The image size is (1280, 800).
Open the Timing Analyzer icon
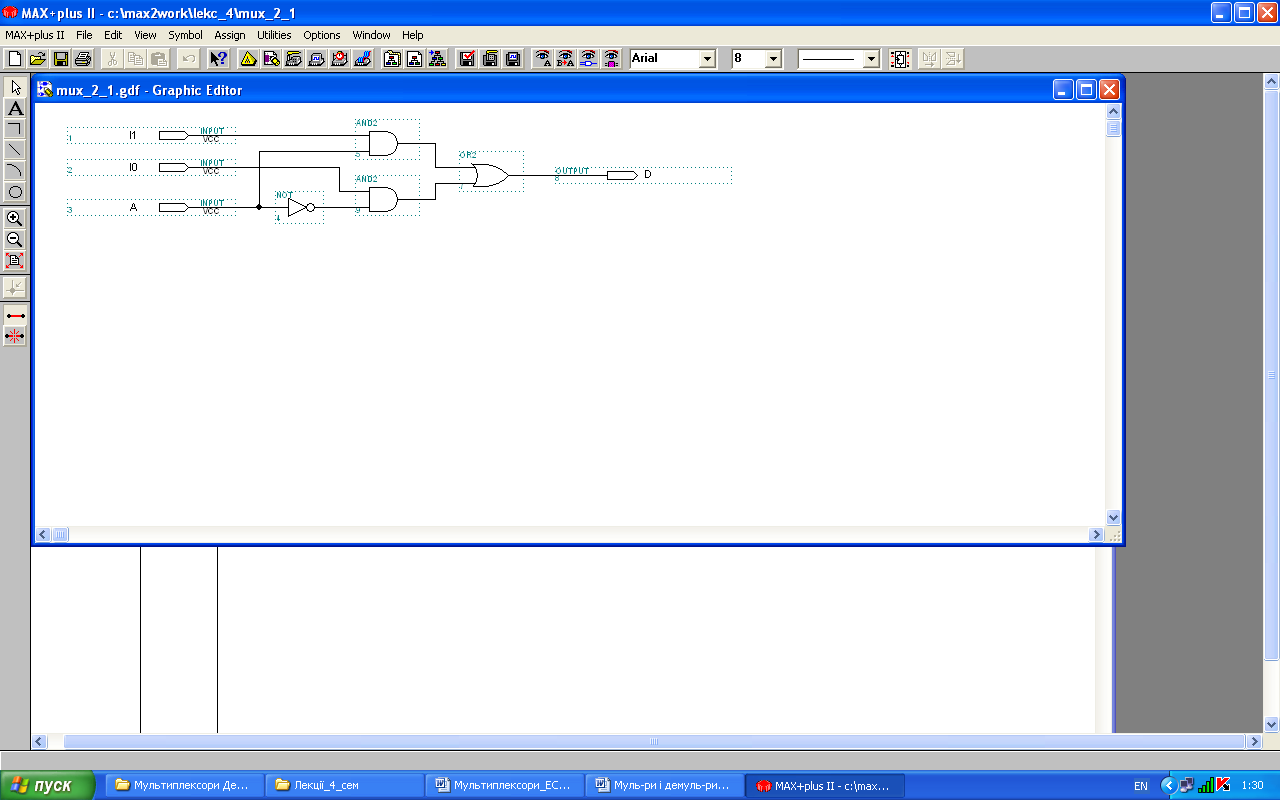click(x=340, y=59)
